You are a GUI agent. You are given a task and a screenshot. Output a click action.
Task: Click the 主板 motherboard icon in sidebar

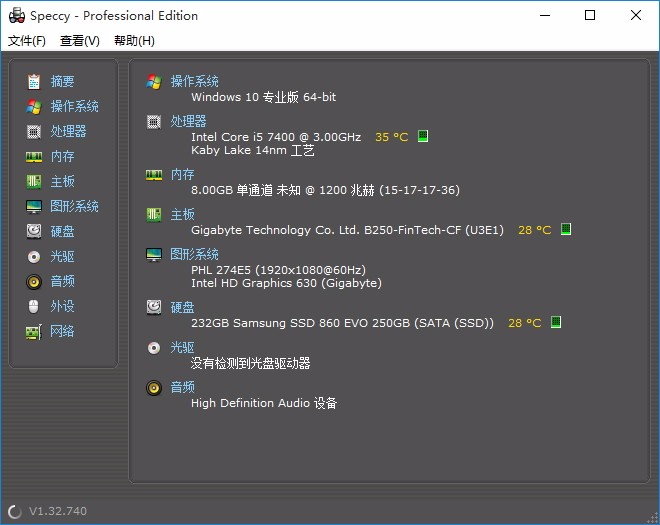coord(34,182)
